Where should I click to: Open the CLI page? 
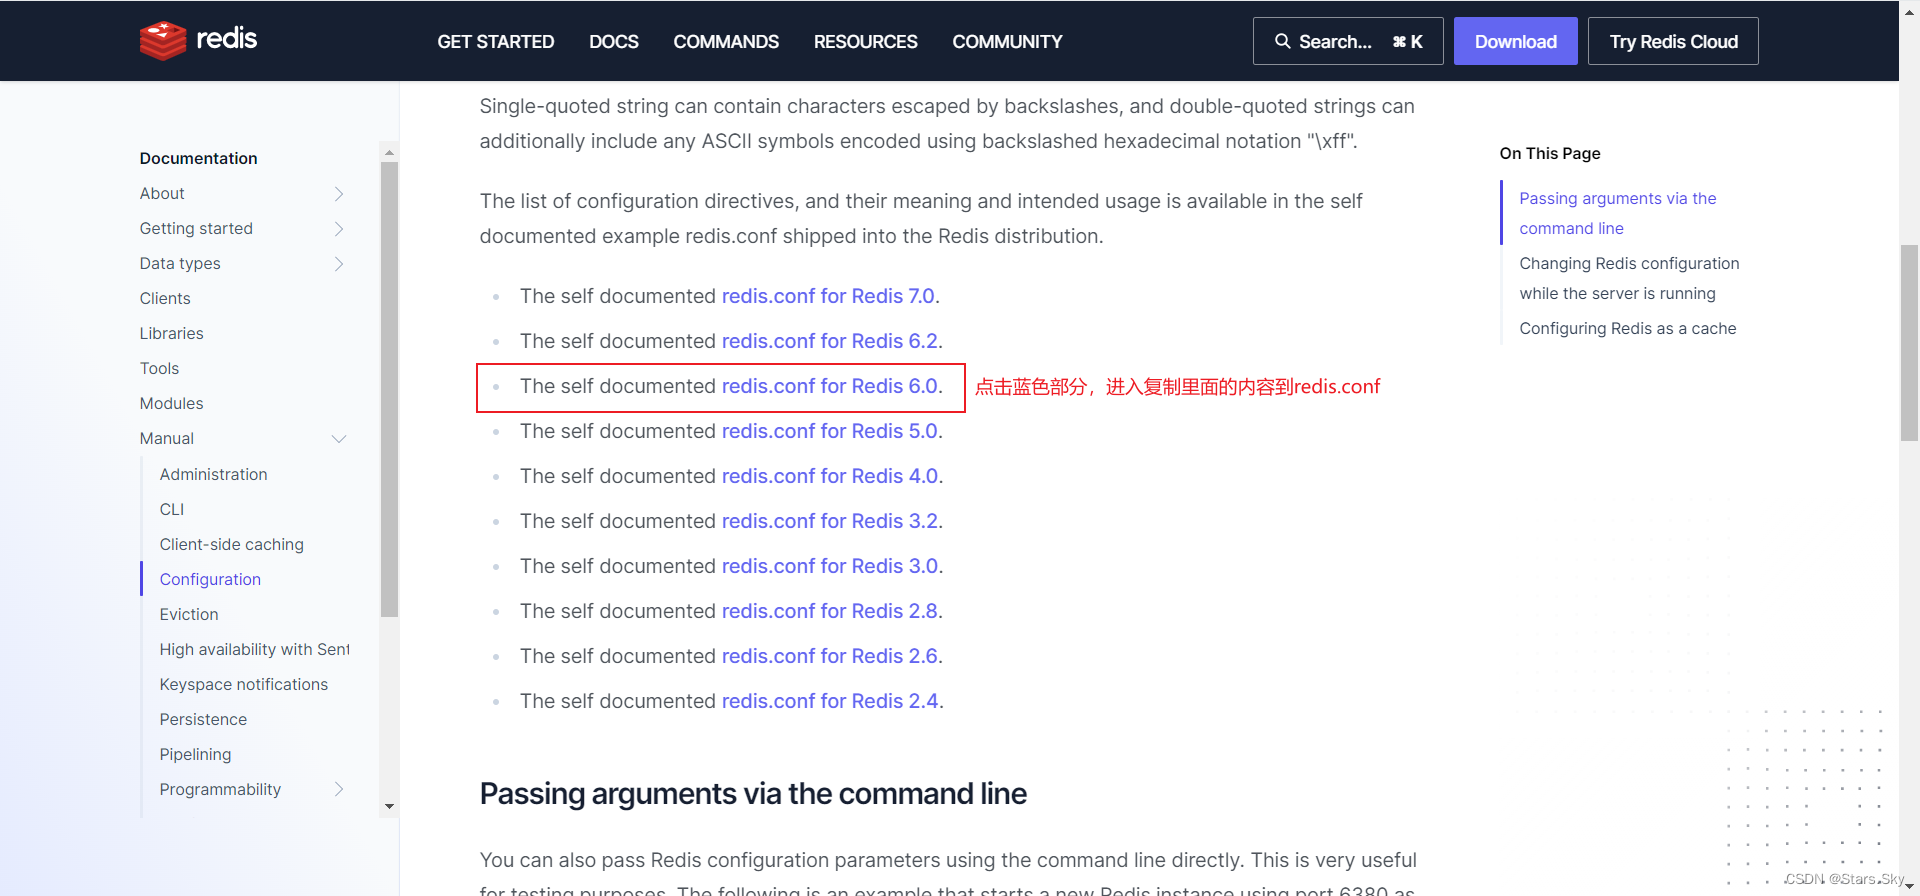172,509
